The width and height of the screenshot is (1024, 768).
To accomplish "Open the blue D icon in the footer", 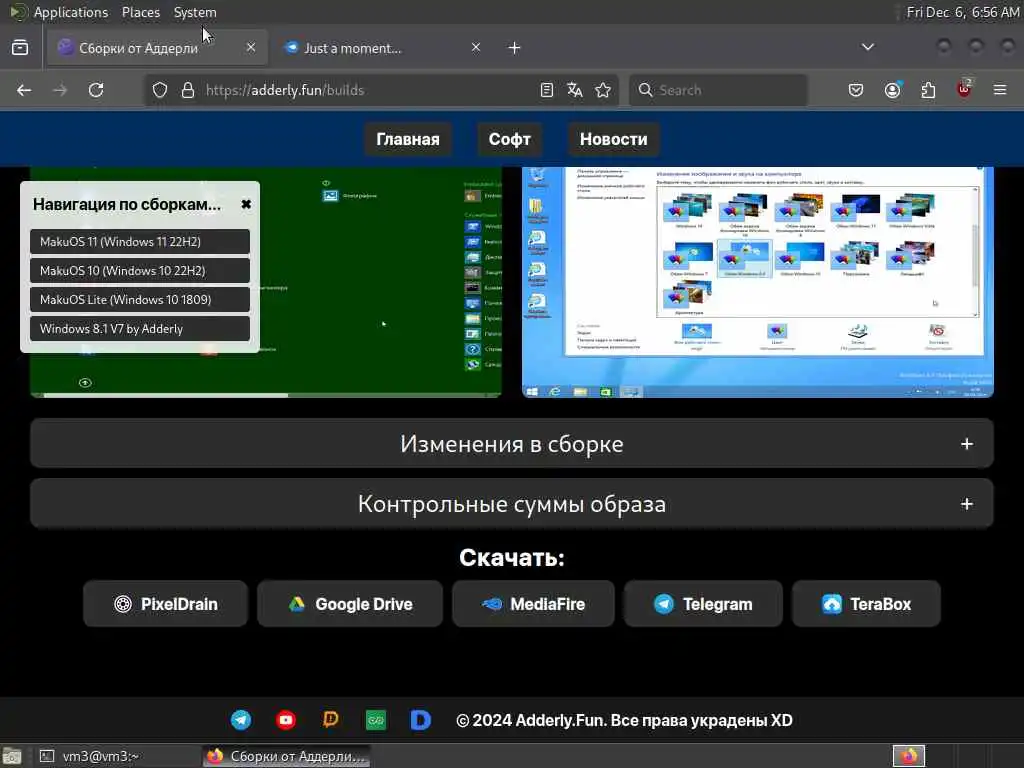I will 421,720.
